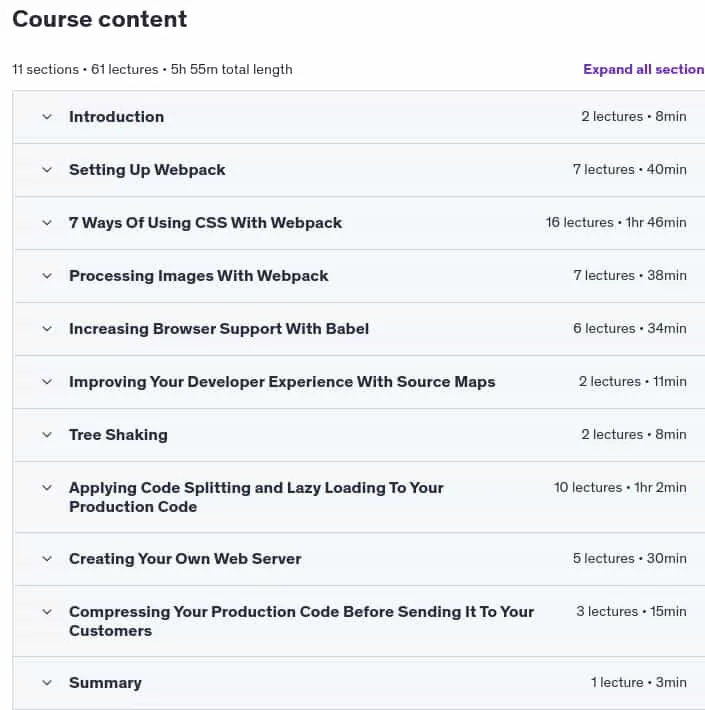Select 7 Ways Of Using CSS With Webpack
This screenshot has width=705, height=710.
click(206, 223)
